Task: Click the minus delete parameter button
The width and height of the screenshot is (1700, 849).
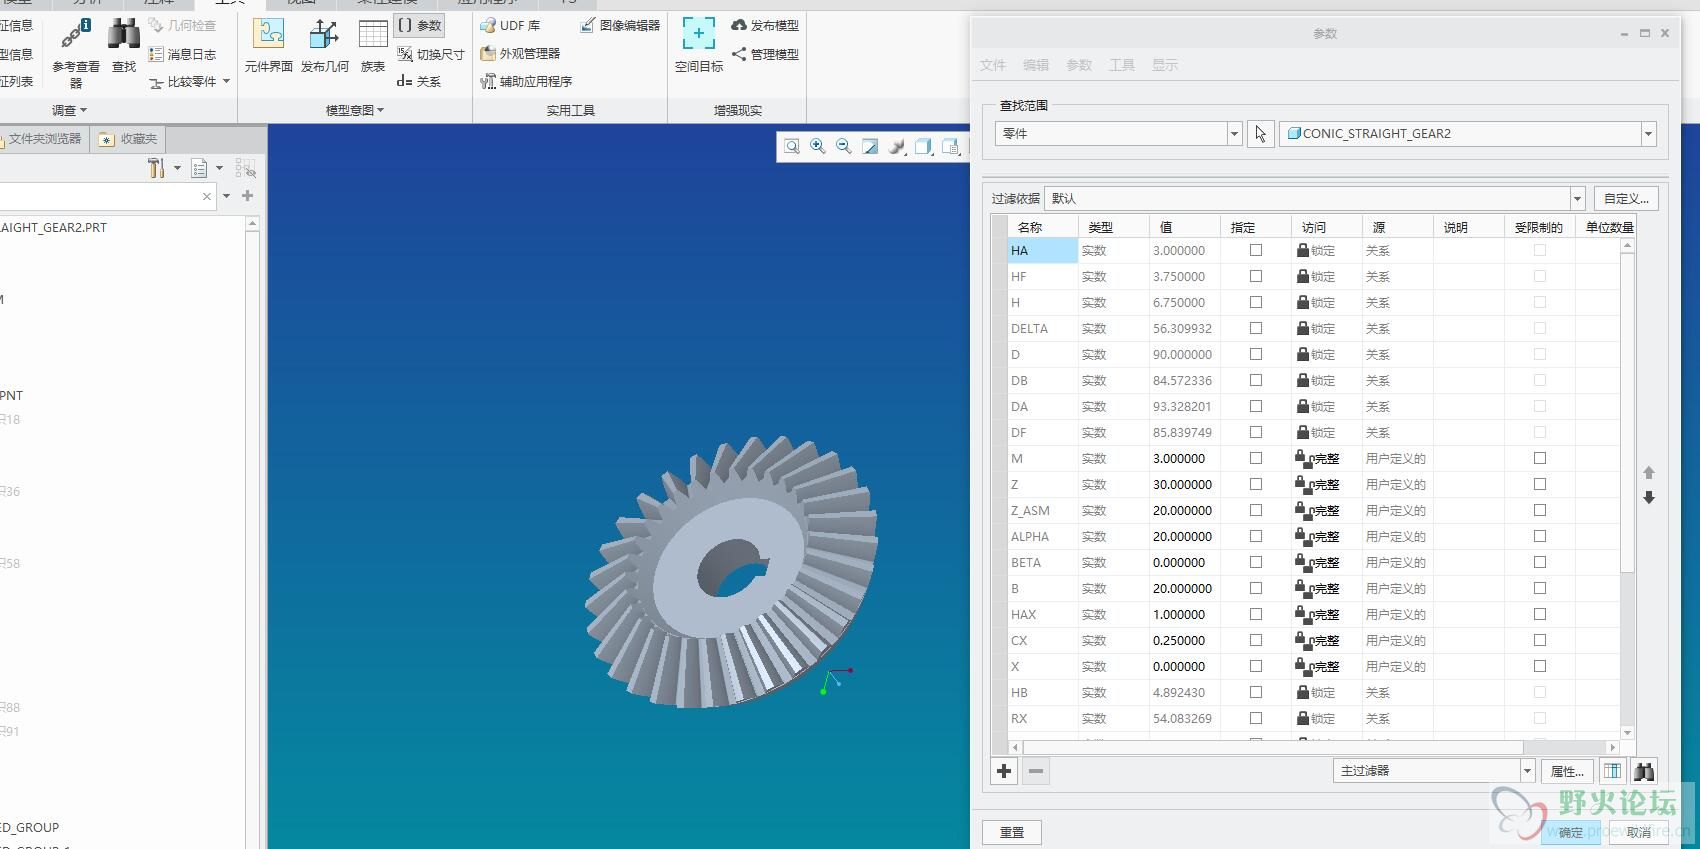Action: tap(1036, 771)
